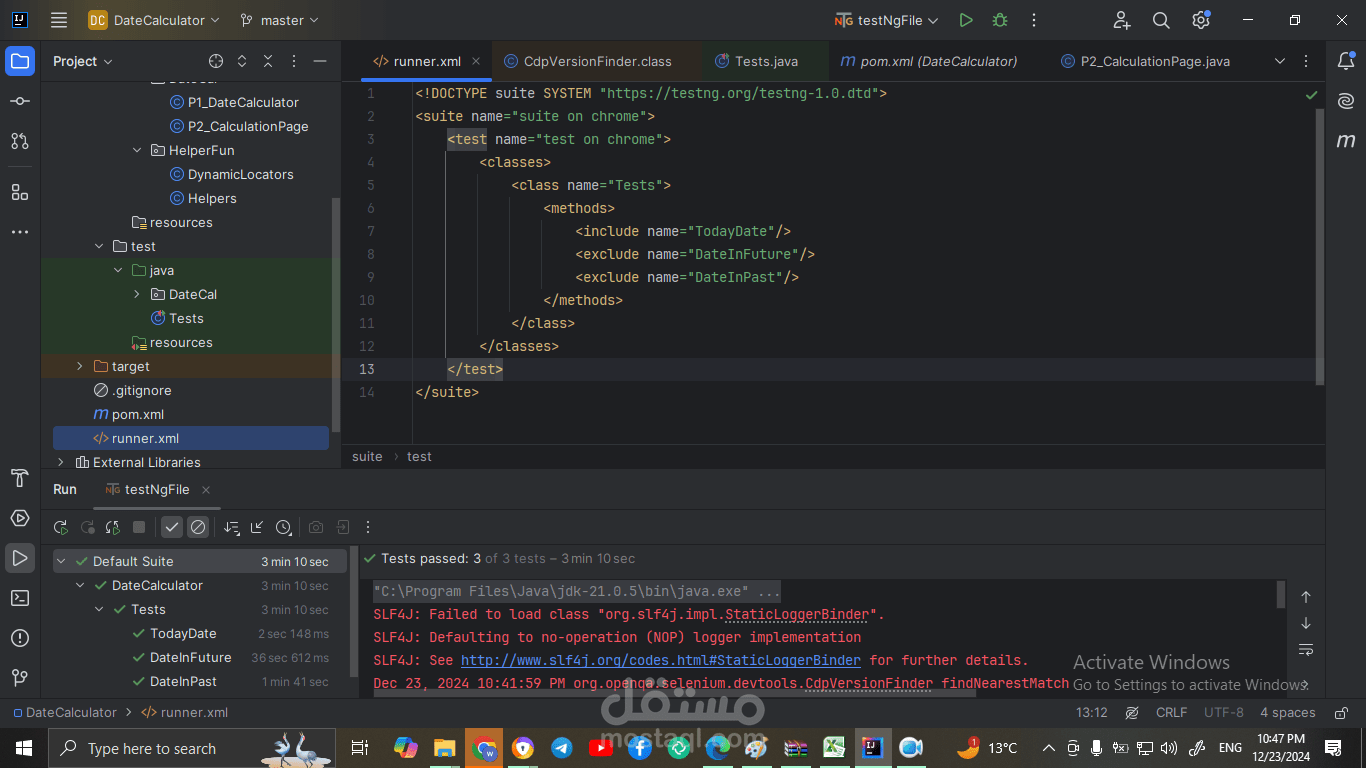Open the slf4j.org StaticLoggerBinder link

pos(660,660)
